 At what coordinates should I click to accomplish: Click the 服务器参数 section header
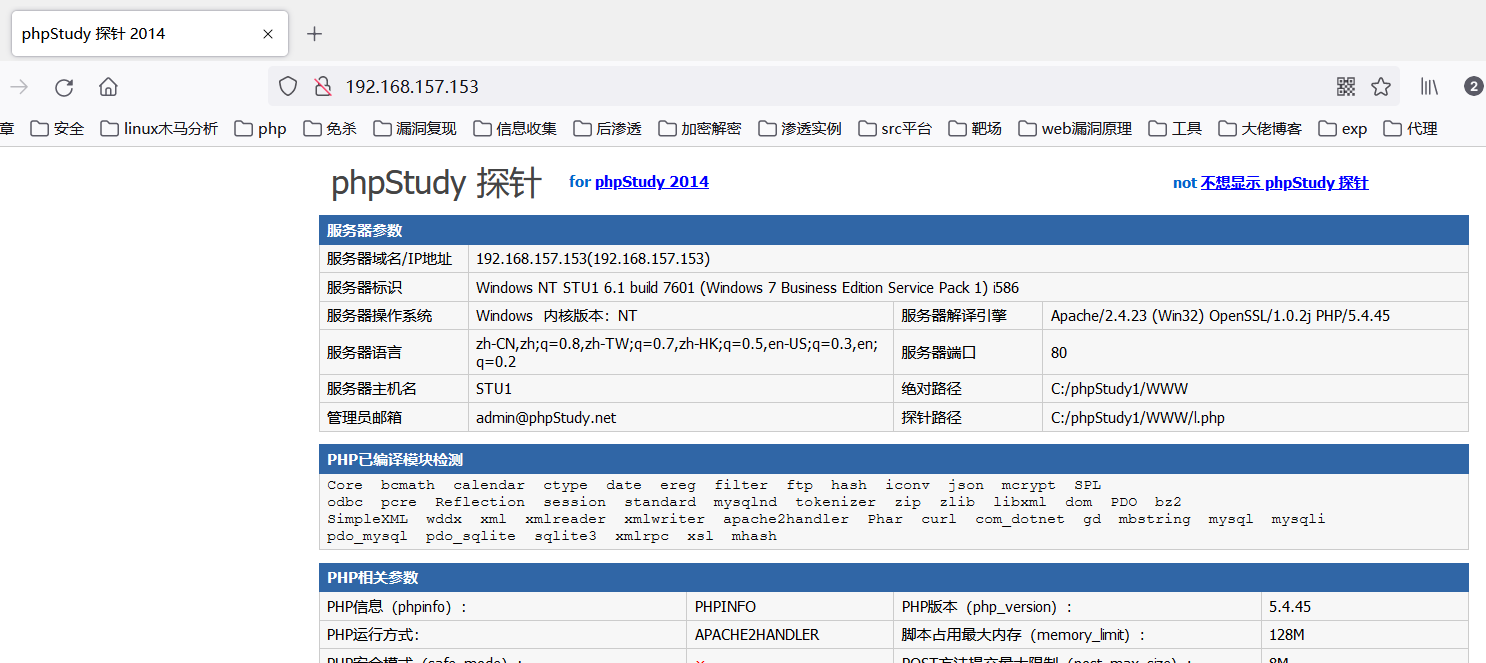click(894, 230)
